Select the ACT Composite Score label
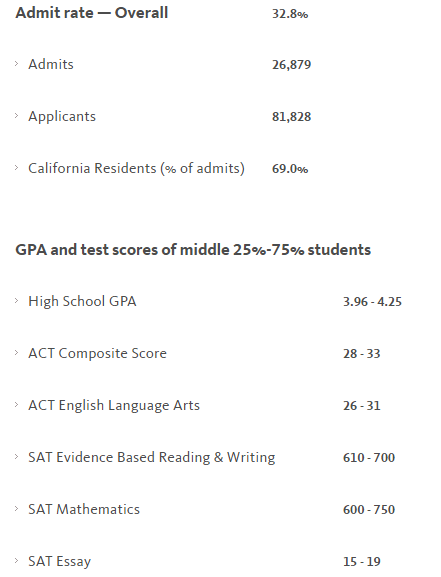 [x=97, y=354]
